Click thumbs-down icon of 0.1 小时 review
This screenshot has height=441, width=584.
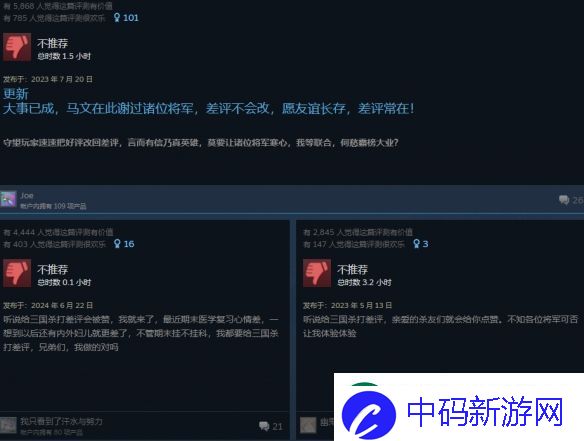(x=17, y=273)
